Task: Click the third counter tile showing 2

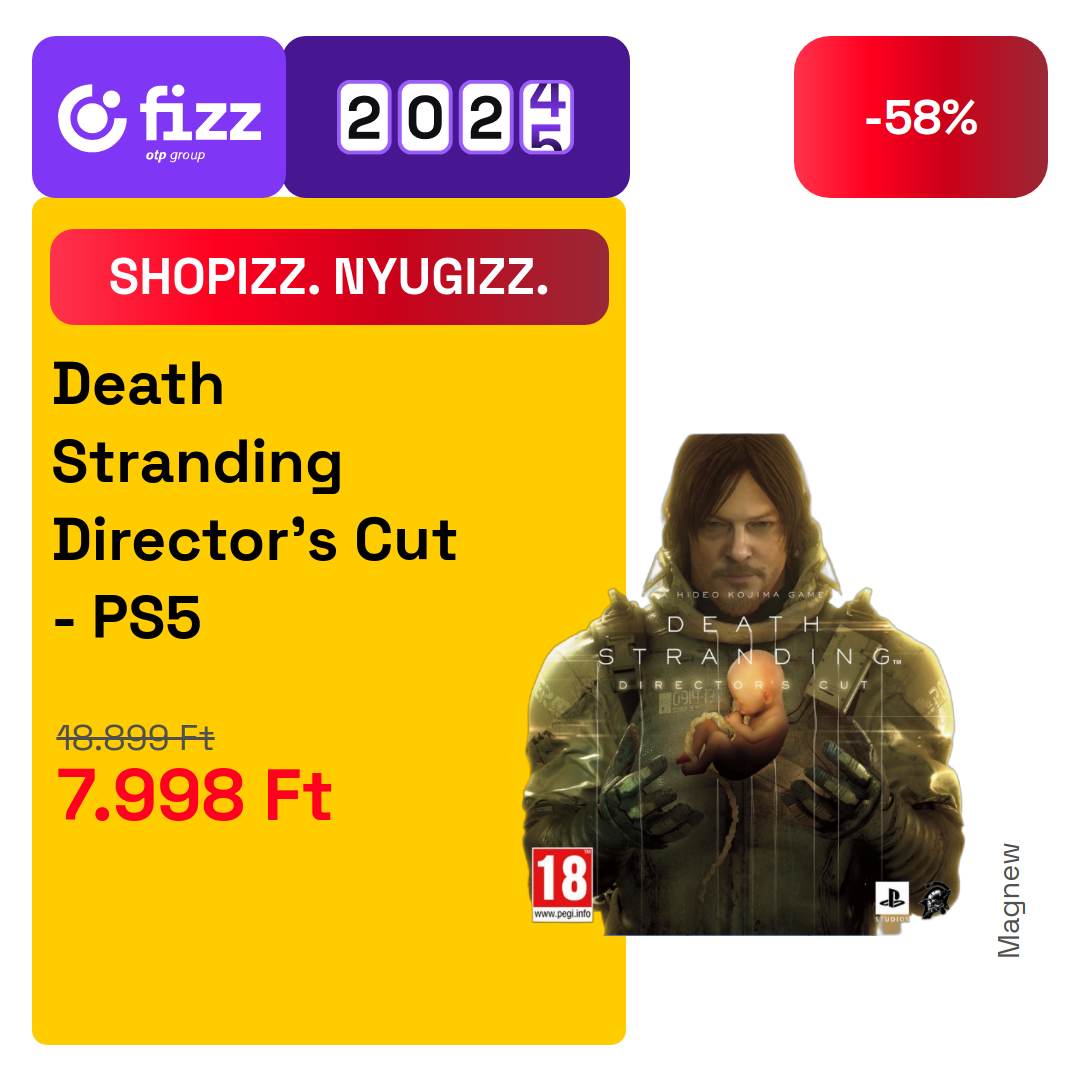Action: click(x=486, y=117)
